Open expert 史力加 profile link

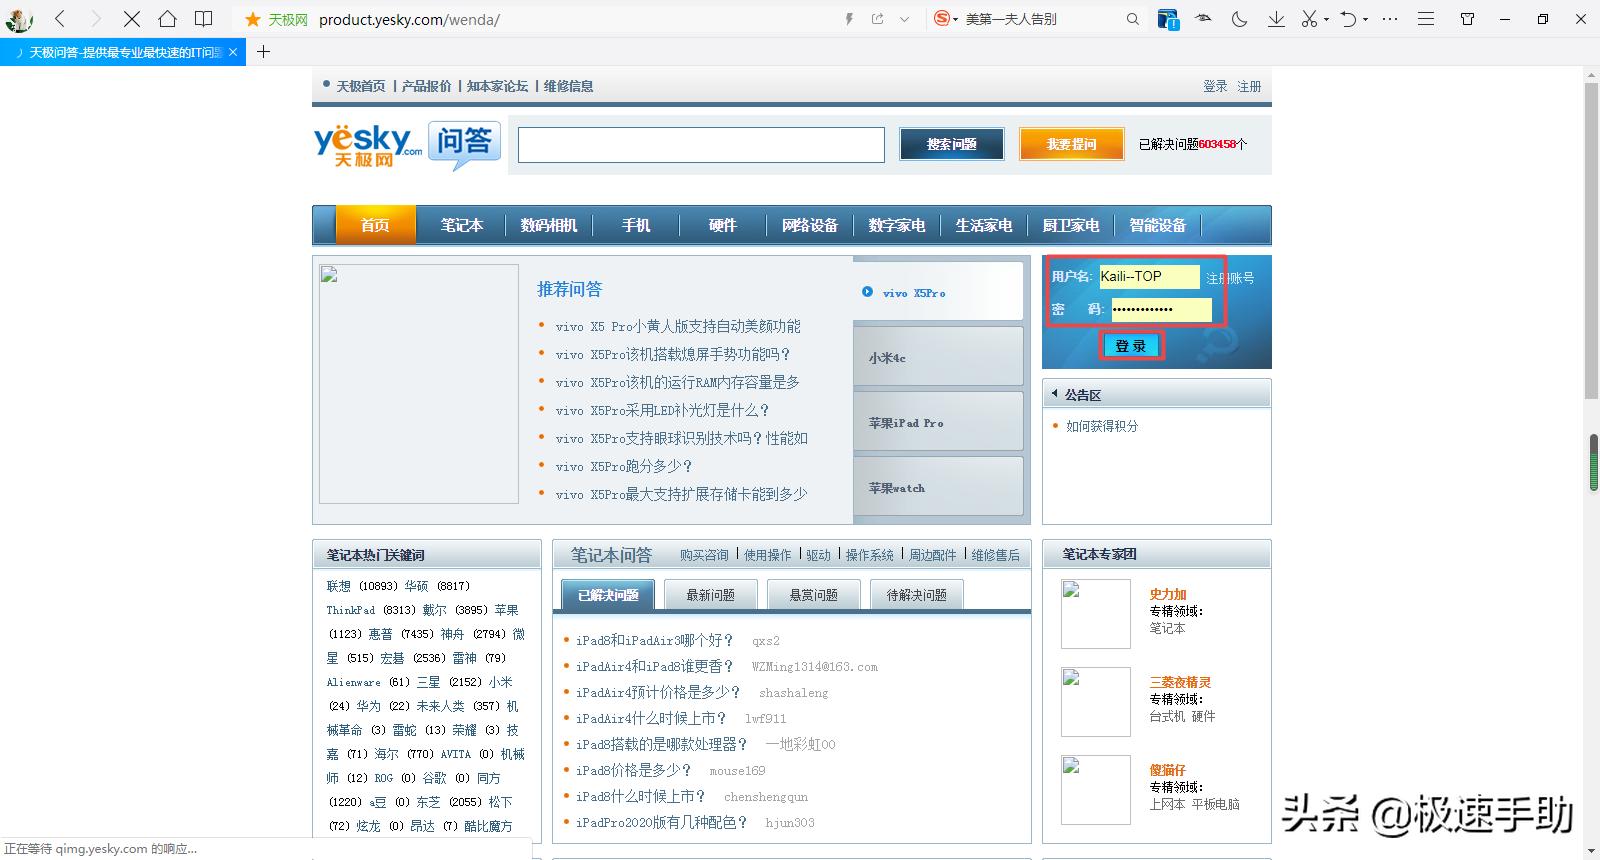[x=1167, y=594]
